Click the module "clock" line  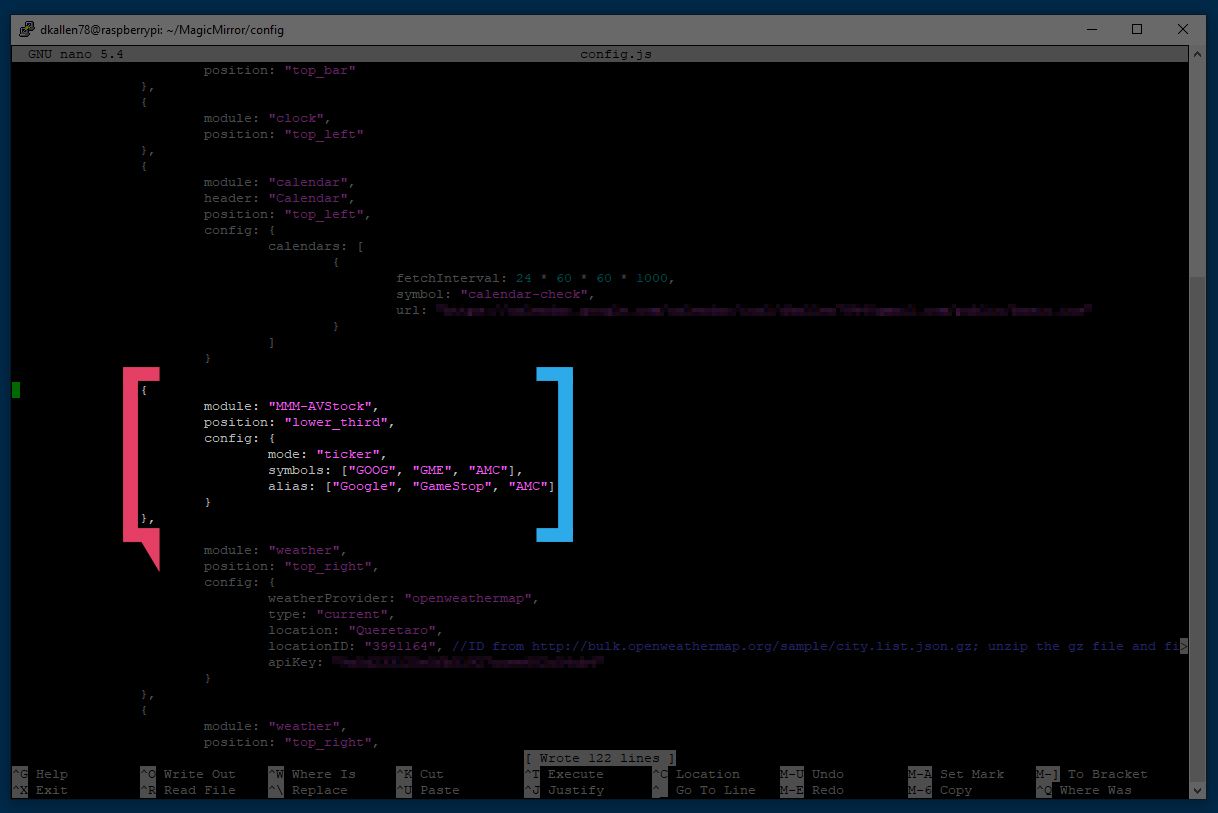[267, 118]
